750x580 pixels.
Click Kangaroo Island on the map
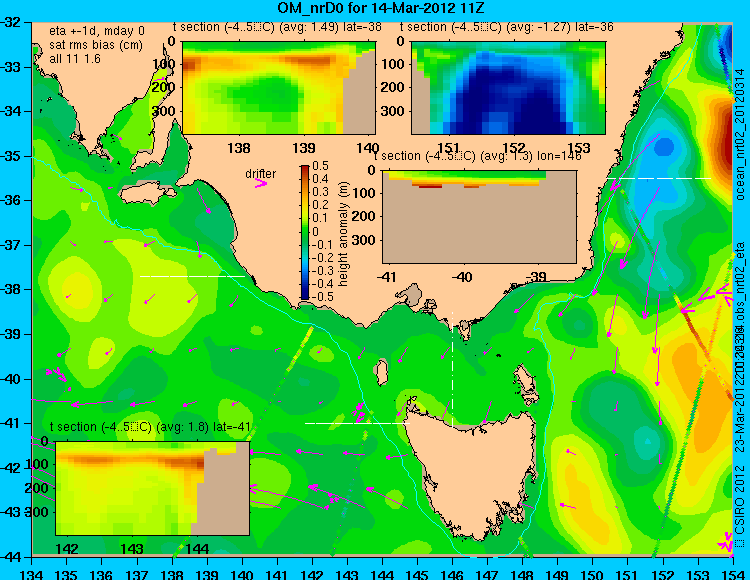(147, 193)
